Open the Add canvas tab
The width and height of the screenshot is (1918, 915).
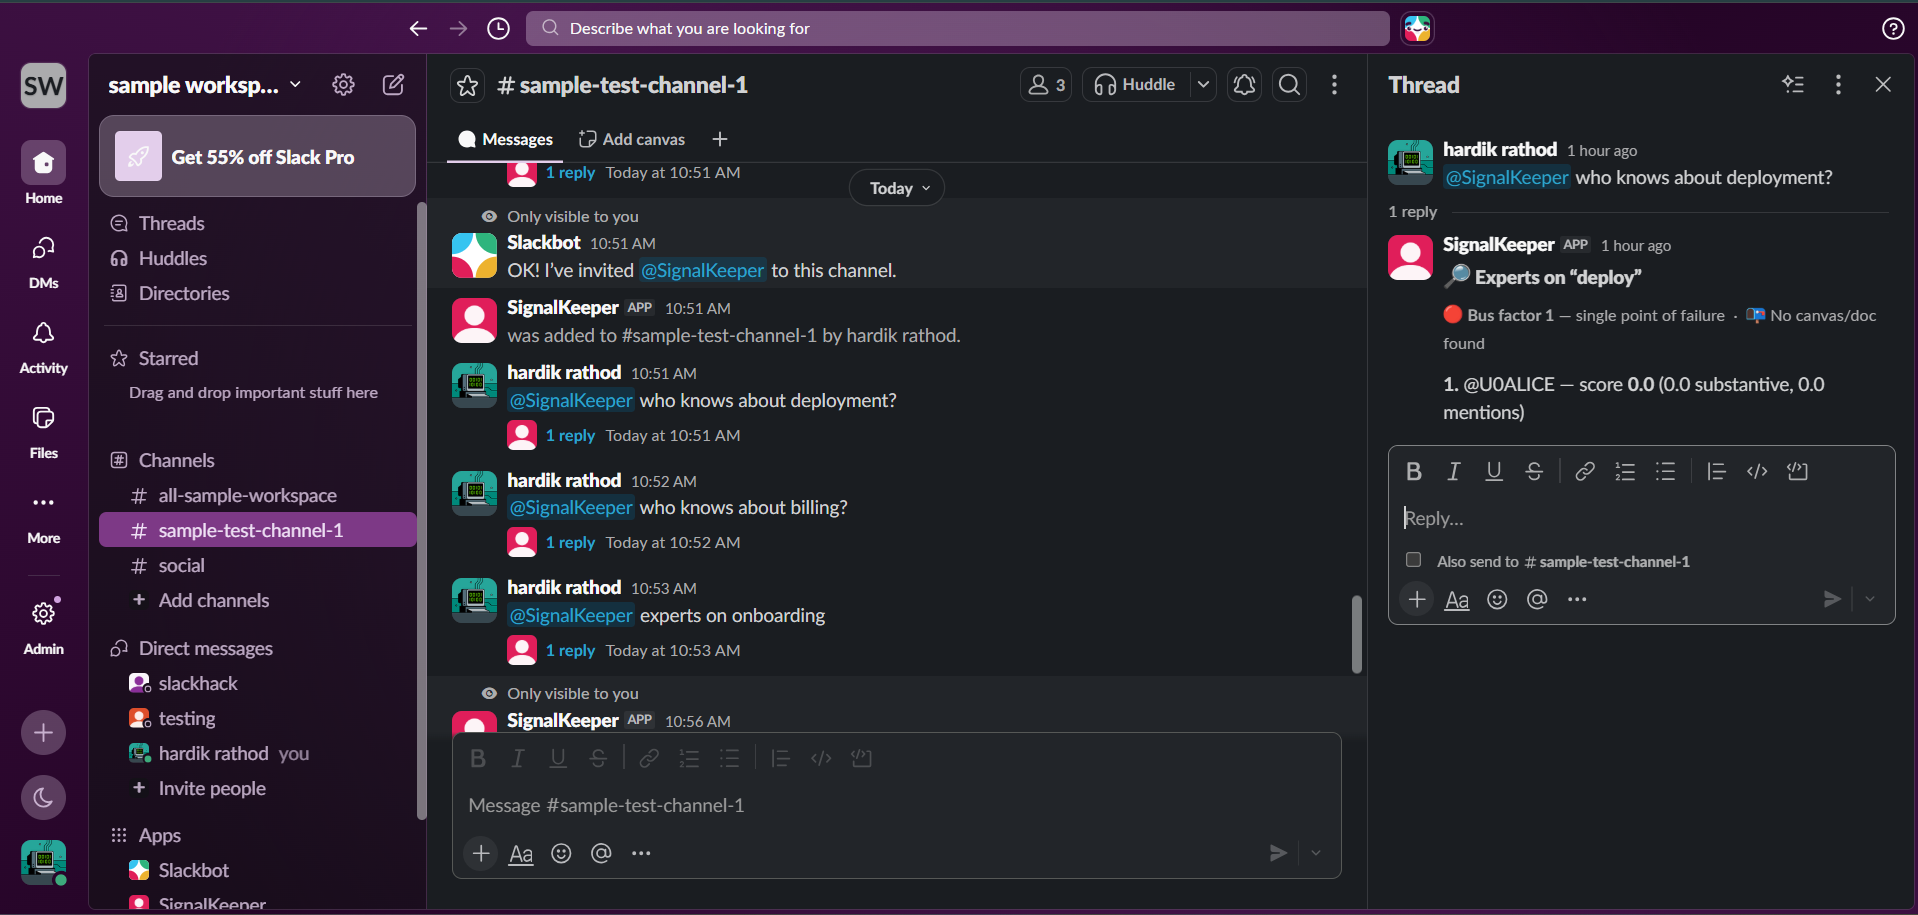(x=632, y=140)
